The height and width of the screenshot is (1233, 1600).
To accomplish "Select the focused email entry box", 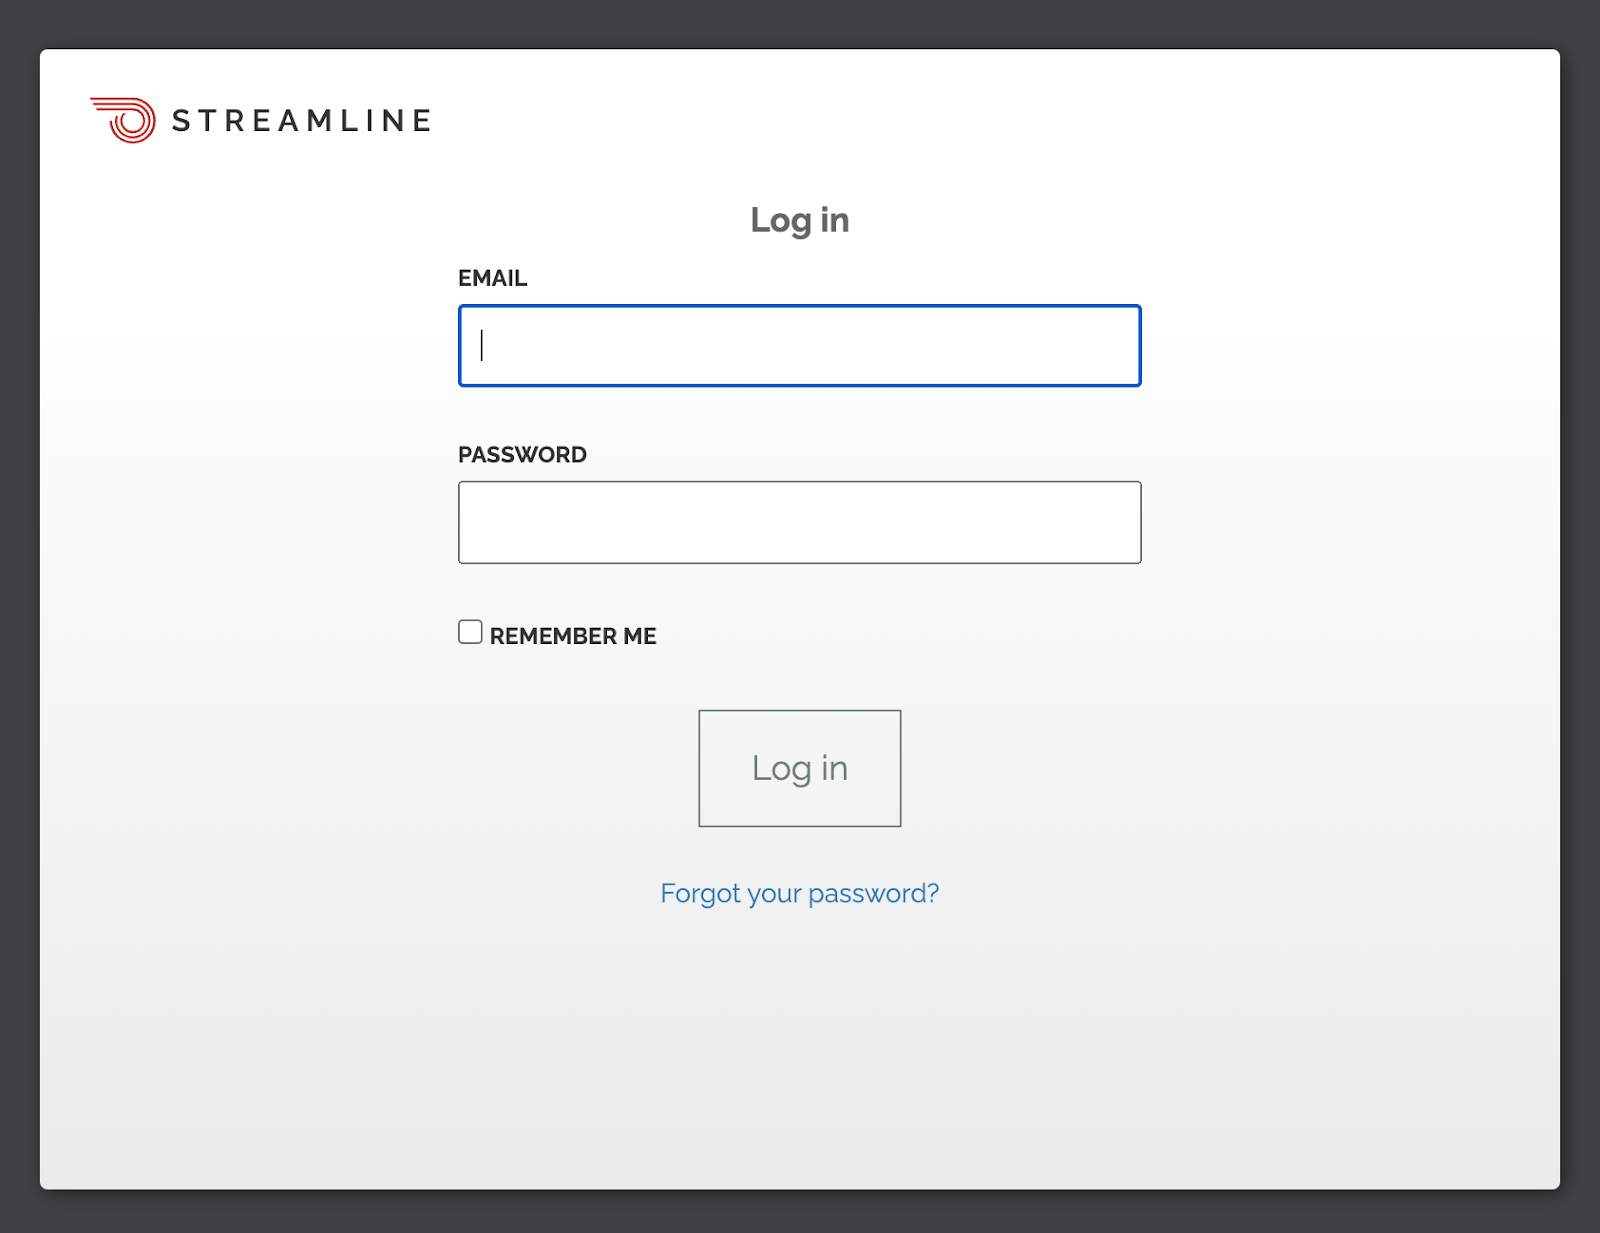I will click(799, 345).
